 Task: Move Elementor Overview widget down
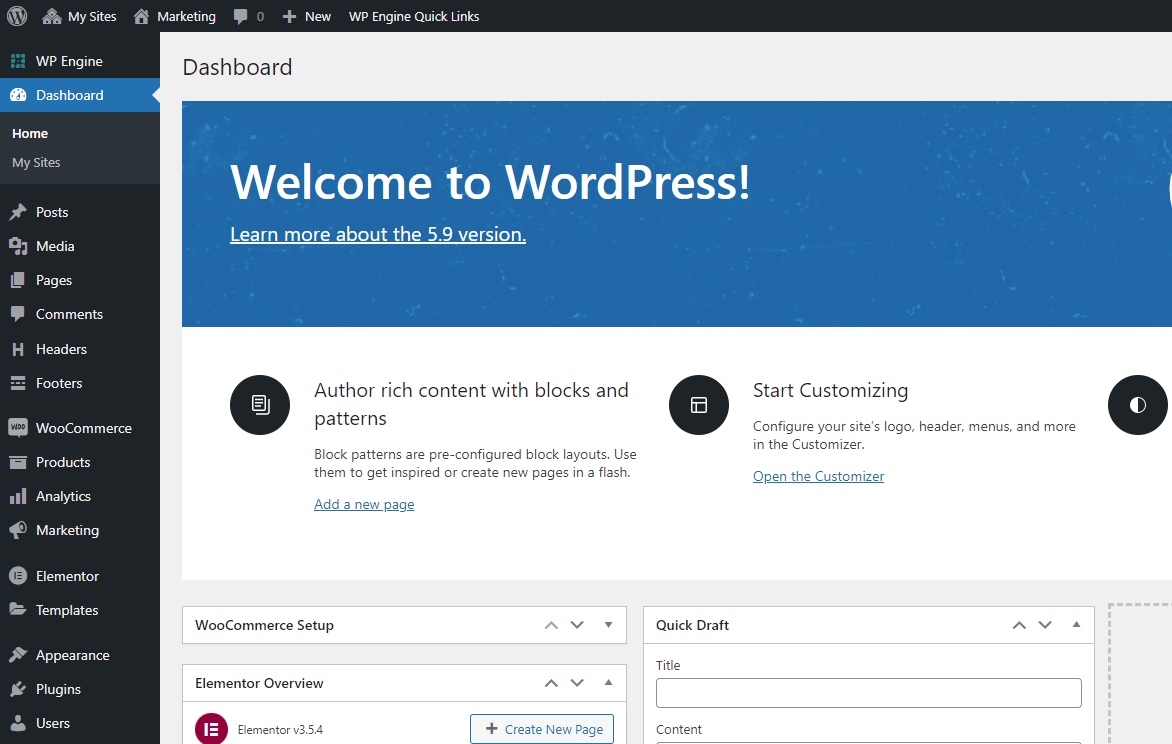[577, 683]
